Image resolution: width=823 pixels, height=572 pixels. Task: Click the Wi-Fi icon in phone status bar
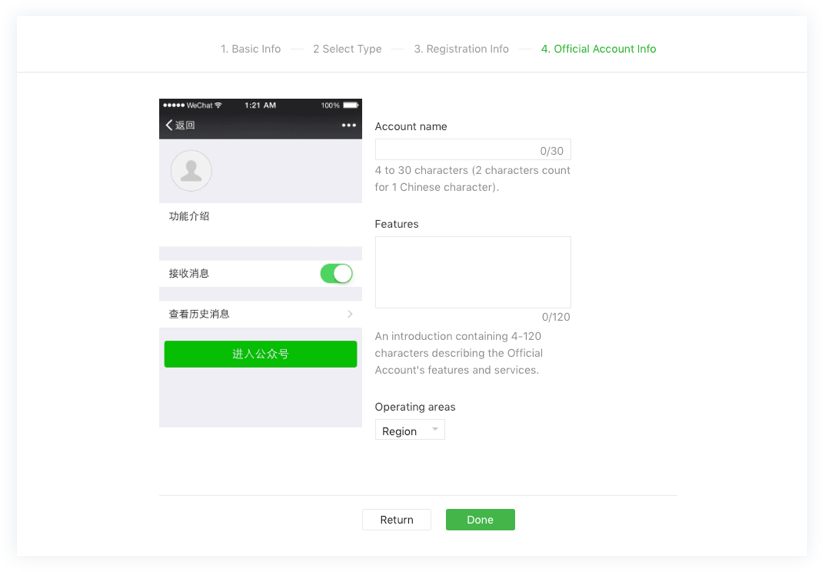pyautogui.click(x=218, y=105)
